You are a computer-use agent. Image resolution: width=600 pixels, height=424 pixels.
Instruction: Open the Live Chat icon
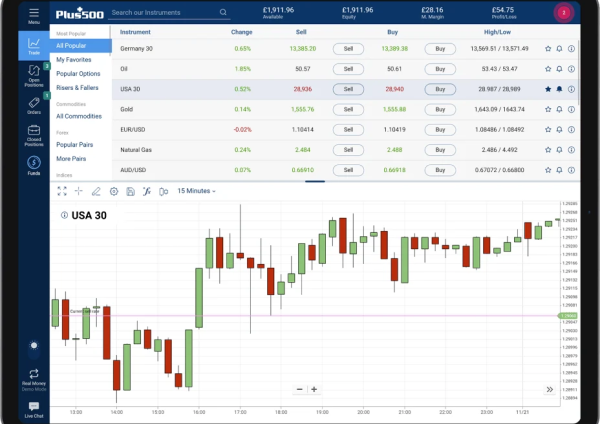click(34, 409)
